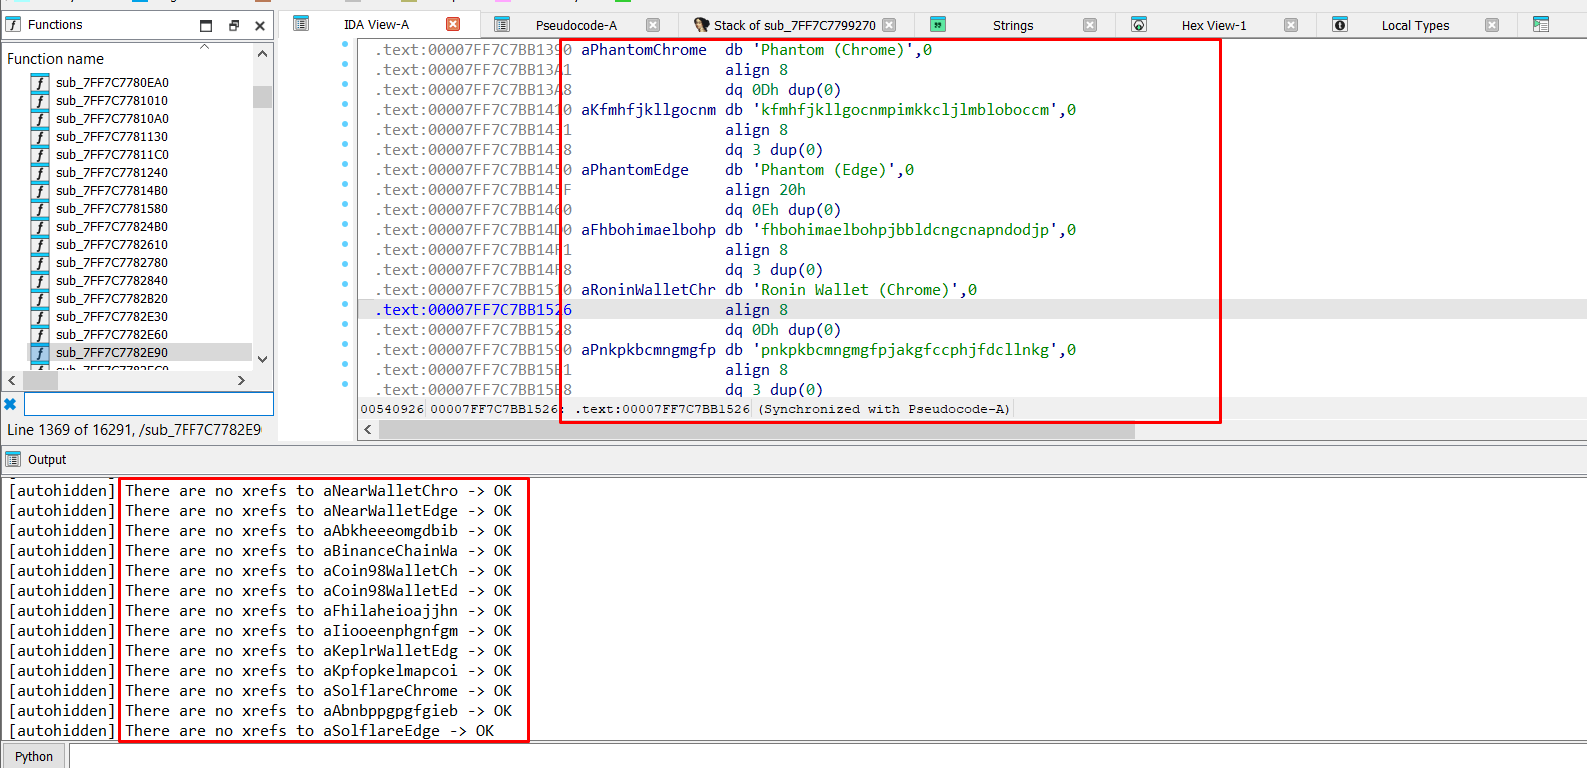This screenshot has height=768, width=1587.
Task: Close the IDA View-A tab
Action: coord(453,24)
